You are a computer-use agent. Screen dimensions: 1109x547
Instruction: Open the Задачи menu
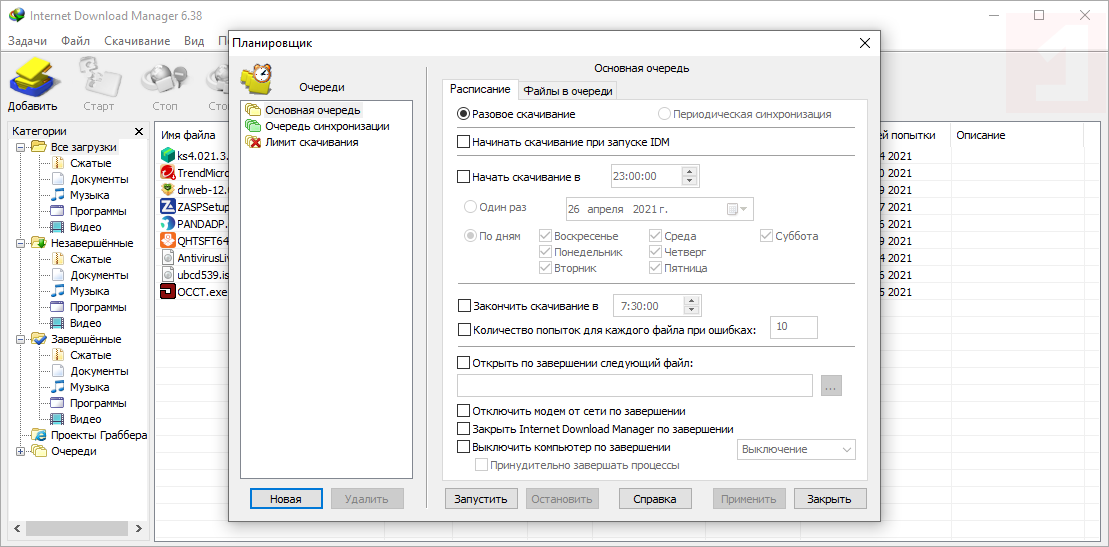tap(28, 40)
